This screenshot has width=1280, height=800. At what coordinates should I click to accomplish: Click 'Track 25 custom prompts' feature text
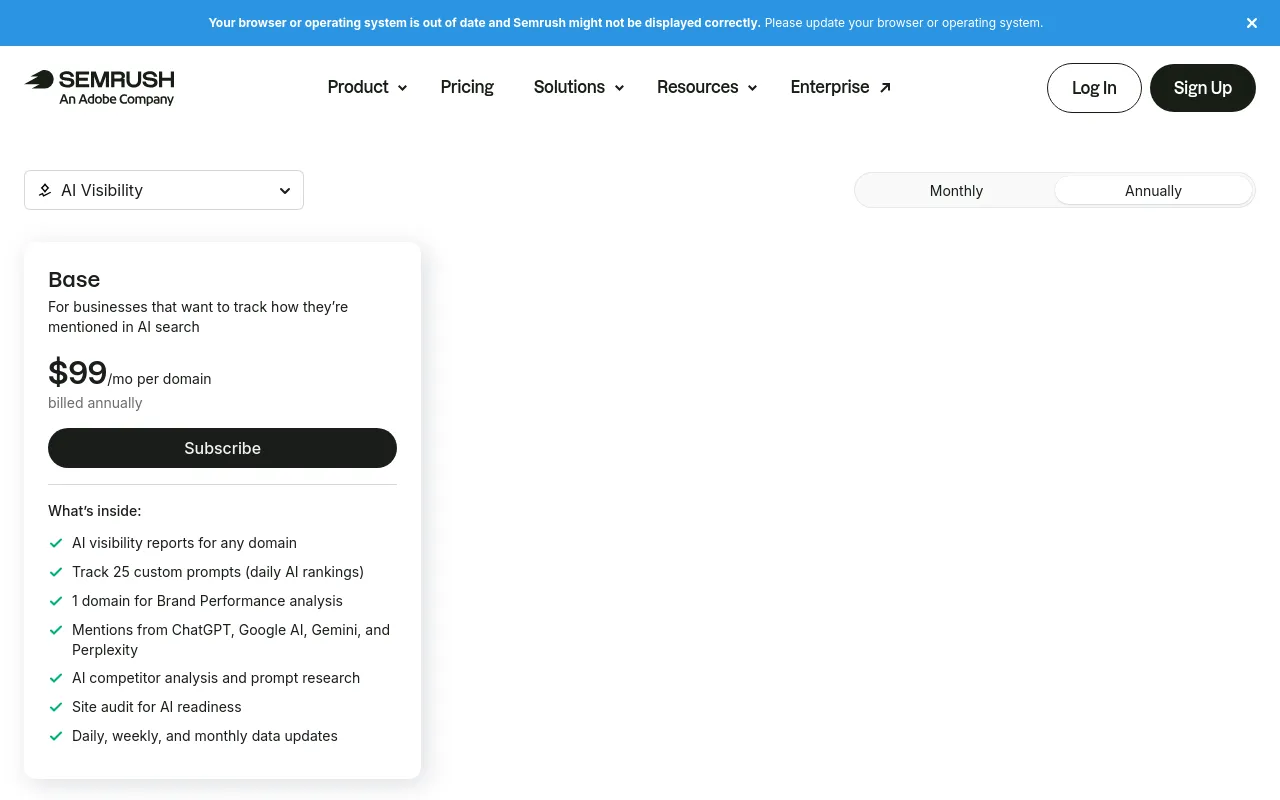click(218, 572)
